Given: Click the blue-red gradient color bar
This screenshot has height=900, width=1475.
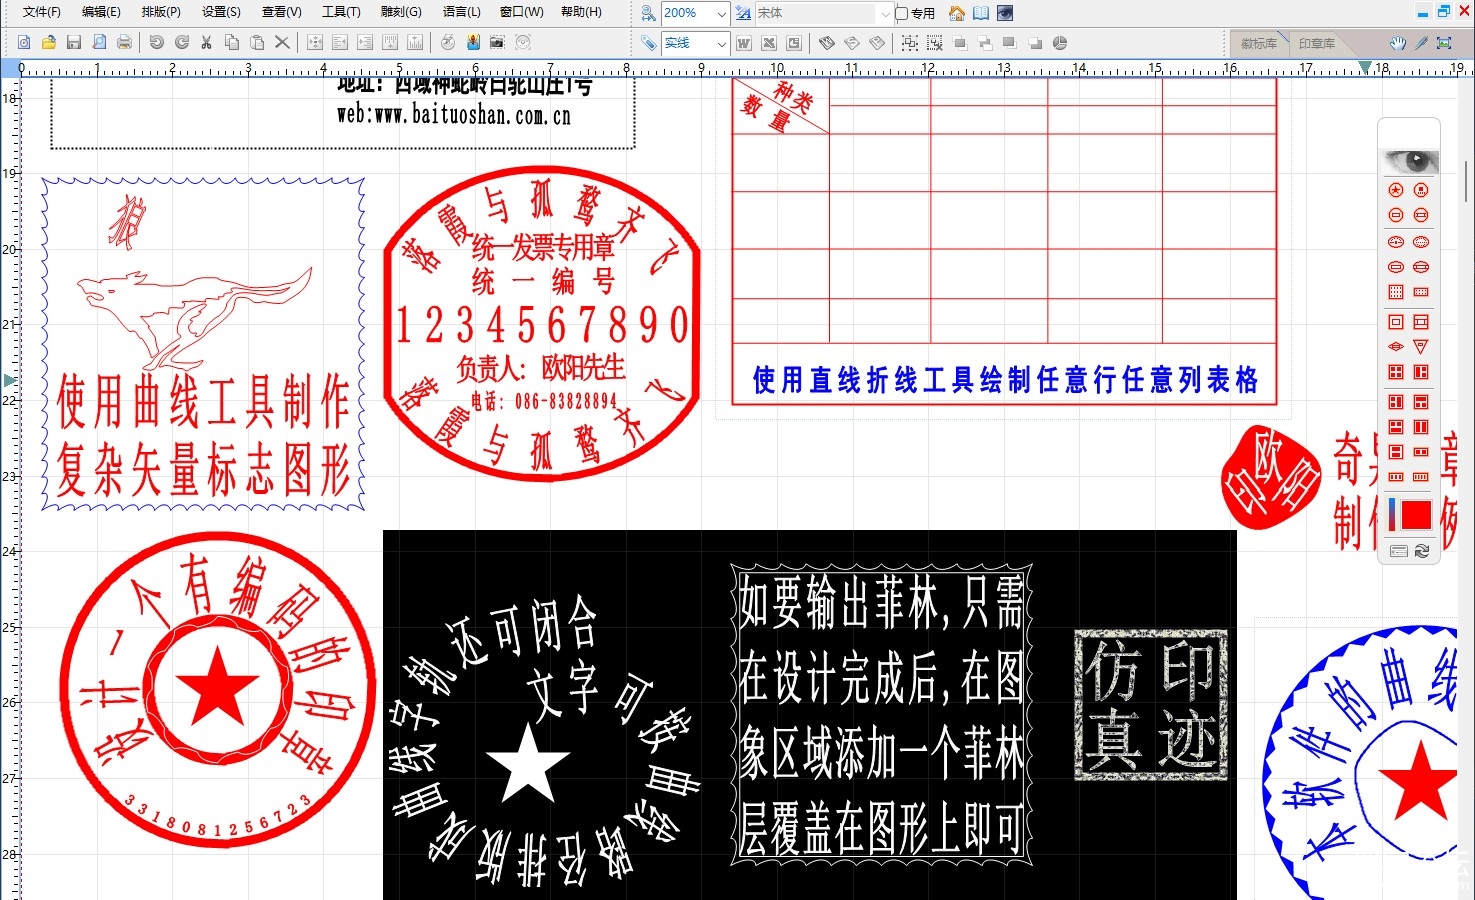Looking at the screenshot, I should coord(1392,515).
